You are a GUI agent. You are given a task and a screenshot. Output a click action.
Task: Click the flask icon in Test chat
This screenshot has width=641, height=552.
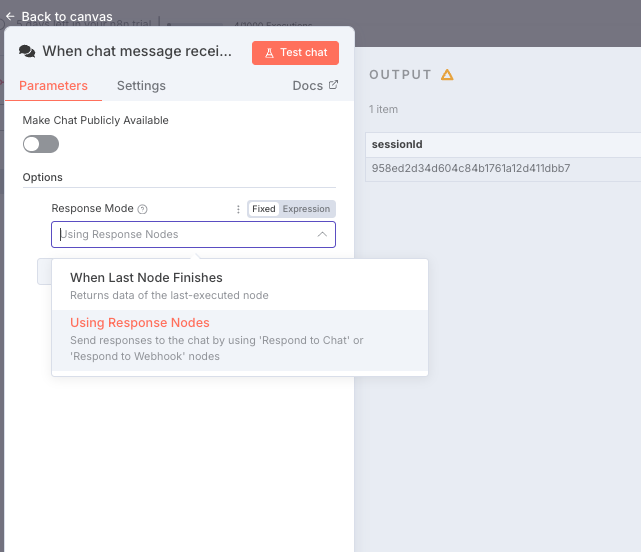pos(269,53)
